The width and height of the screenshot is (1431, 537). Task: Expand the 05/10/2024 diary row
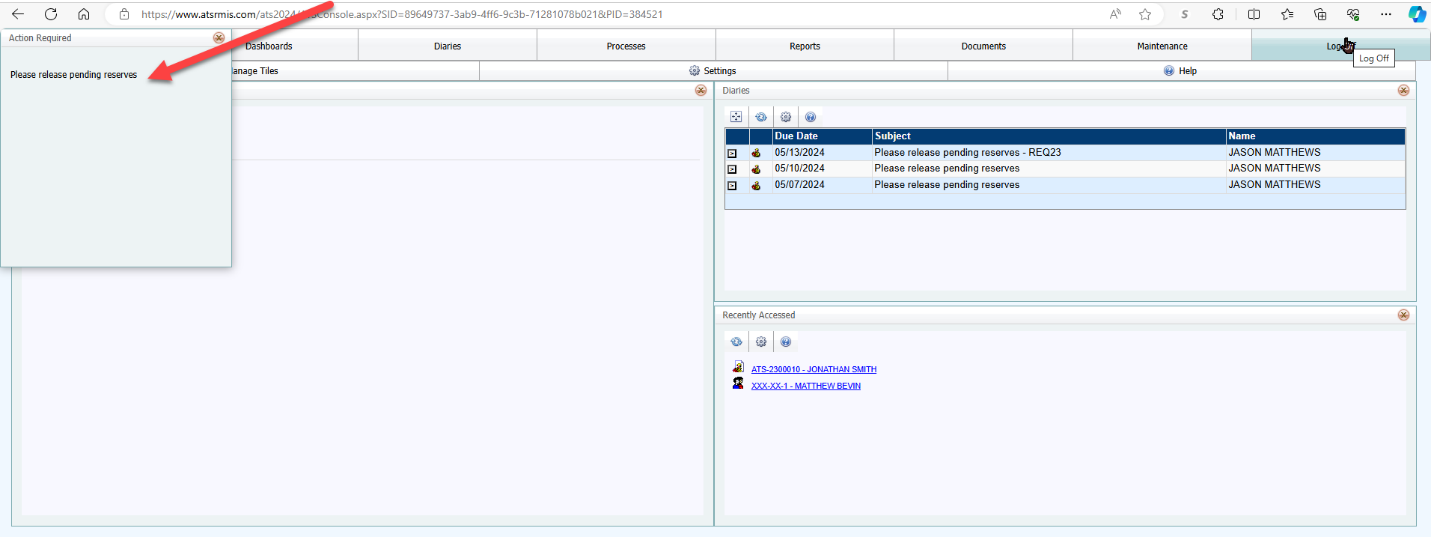coord(732,169)
